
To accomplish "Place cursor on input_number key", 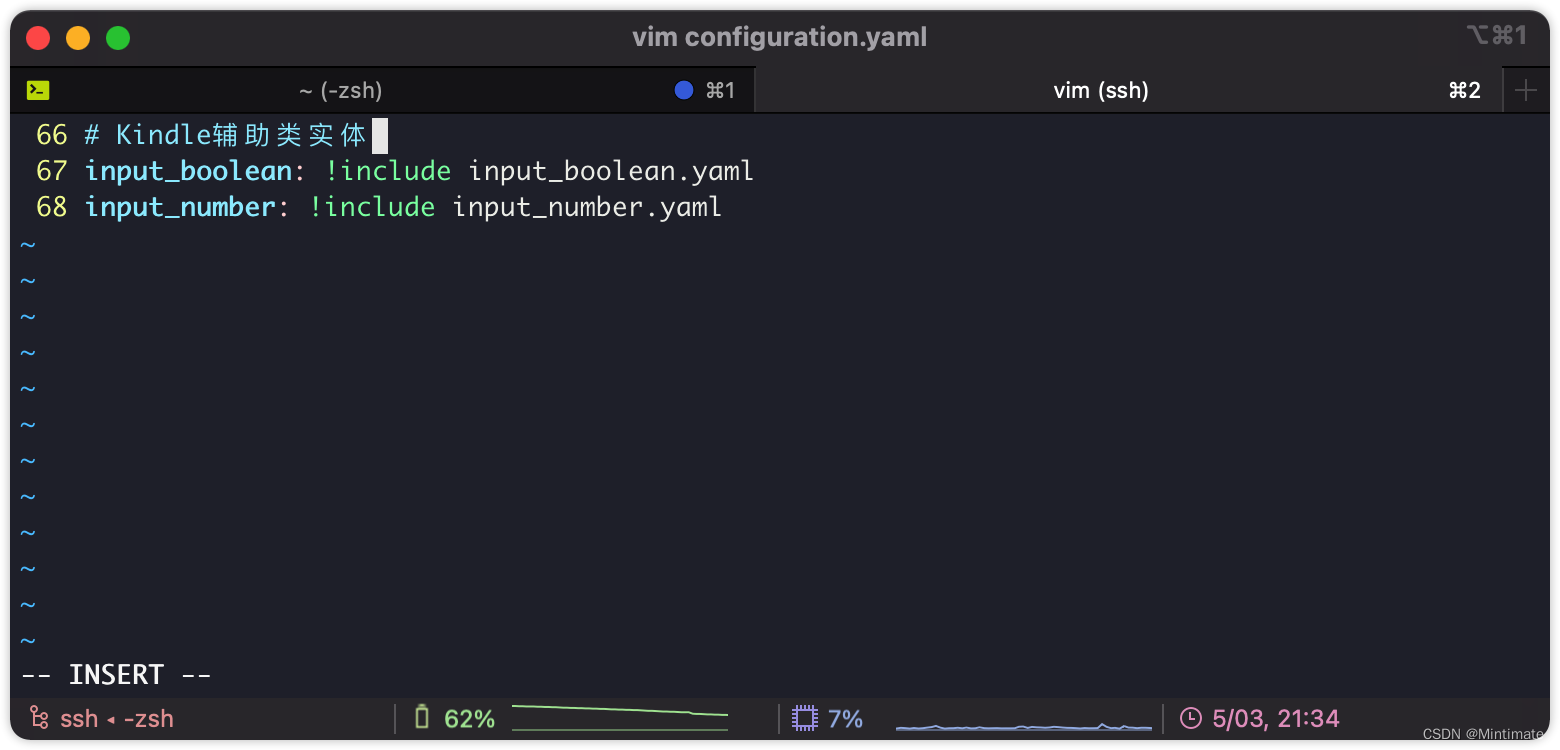I will (x=180, y=207).
